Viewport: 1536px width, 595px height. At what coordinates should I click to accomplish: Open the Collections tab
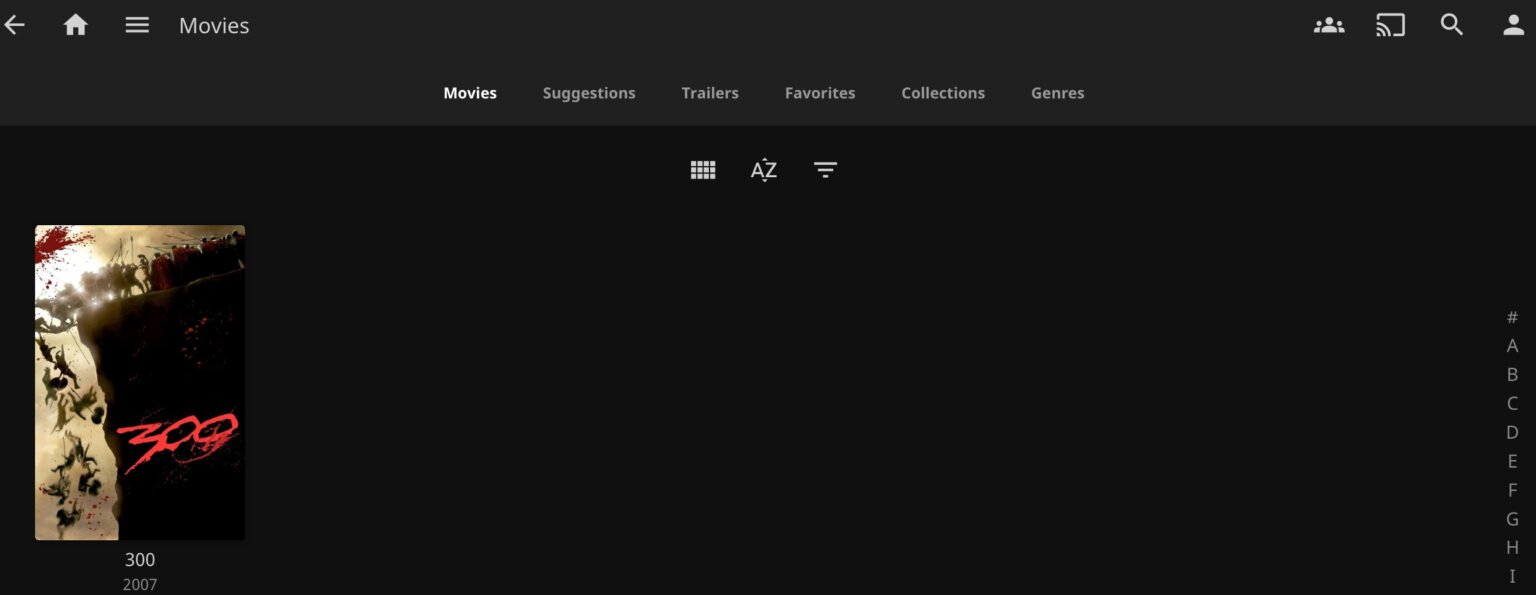point(943,92)
